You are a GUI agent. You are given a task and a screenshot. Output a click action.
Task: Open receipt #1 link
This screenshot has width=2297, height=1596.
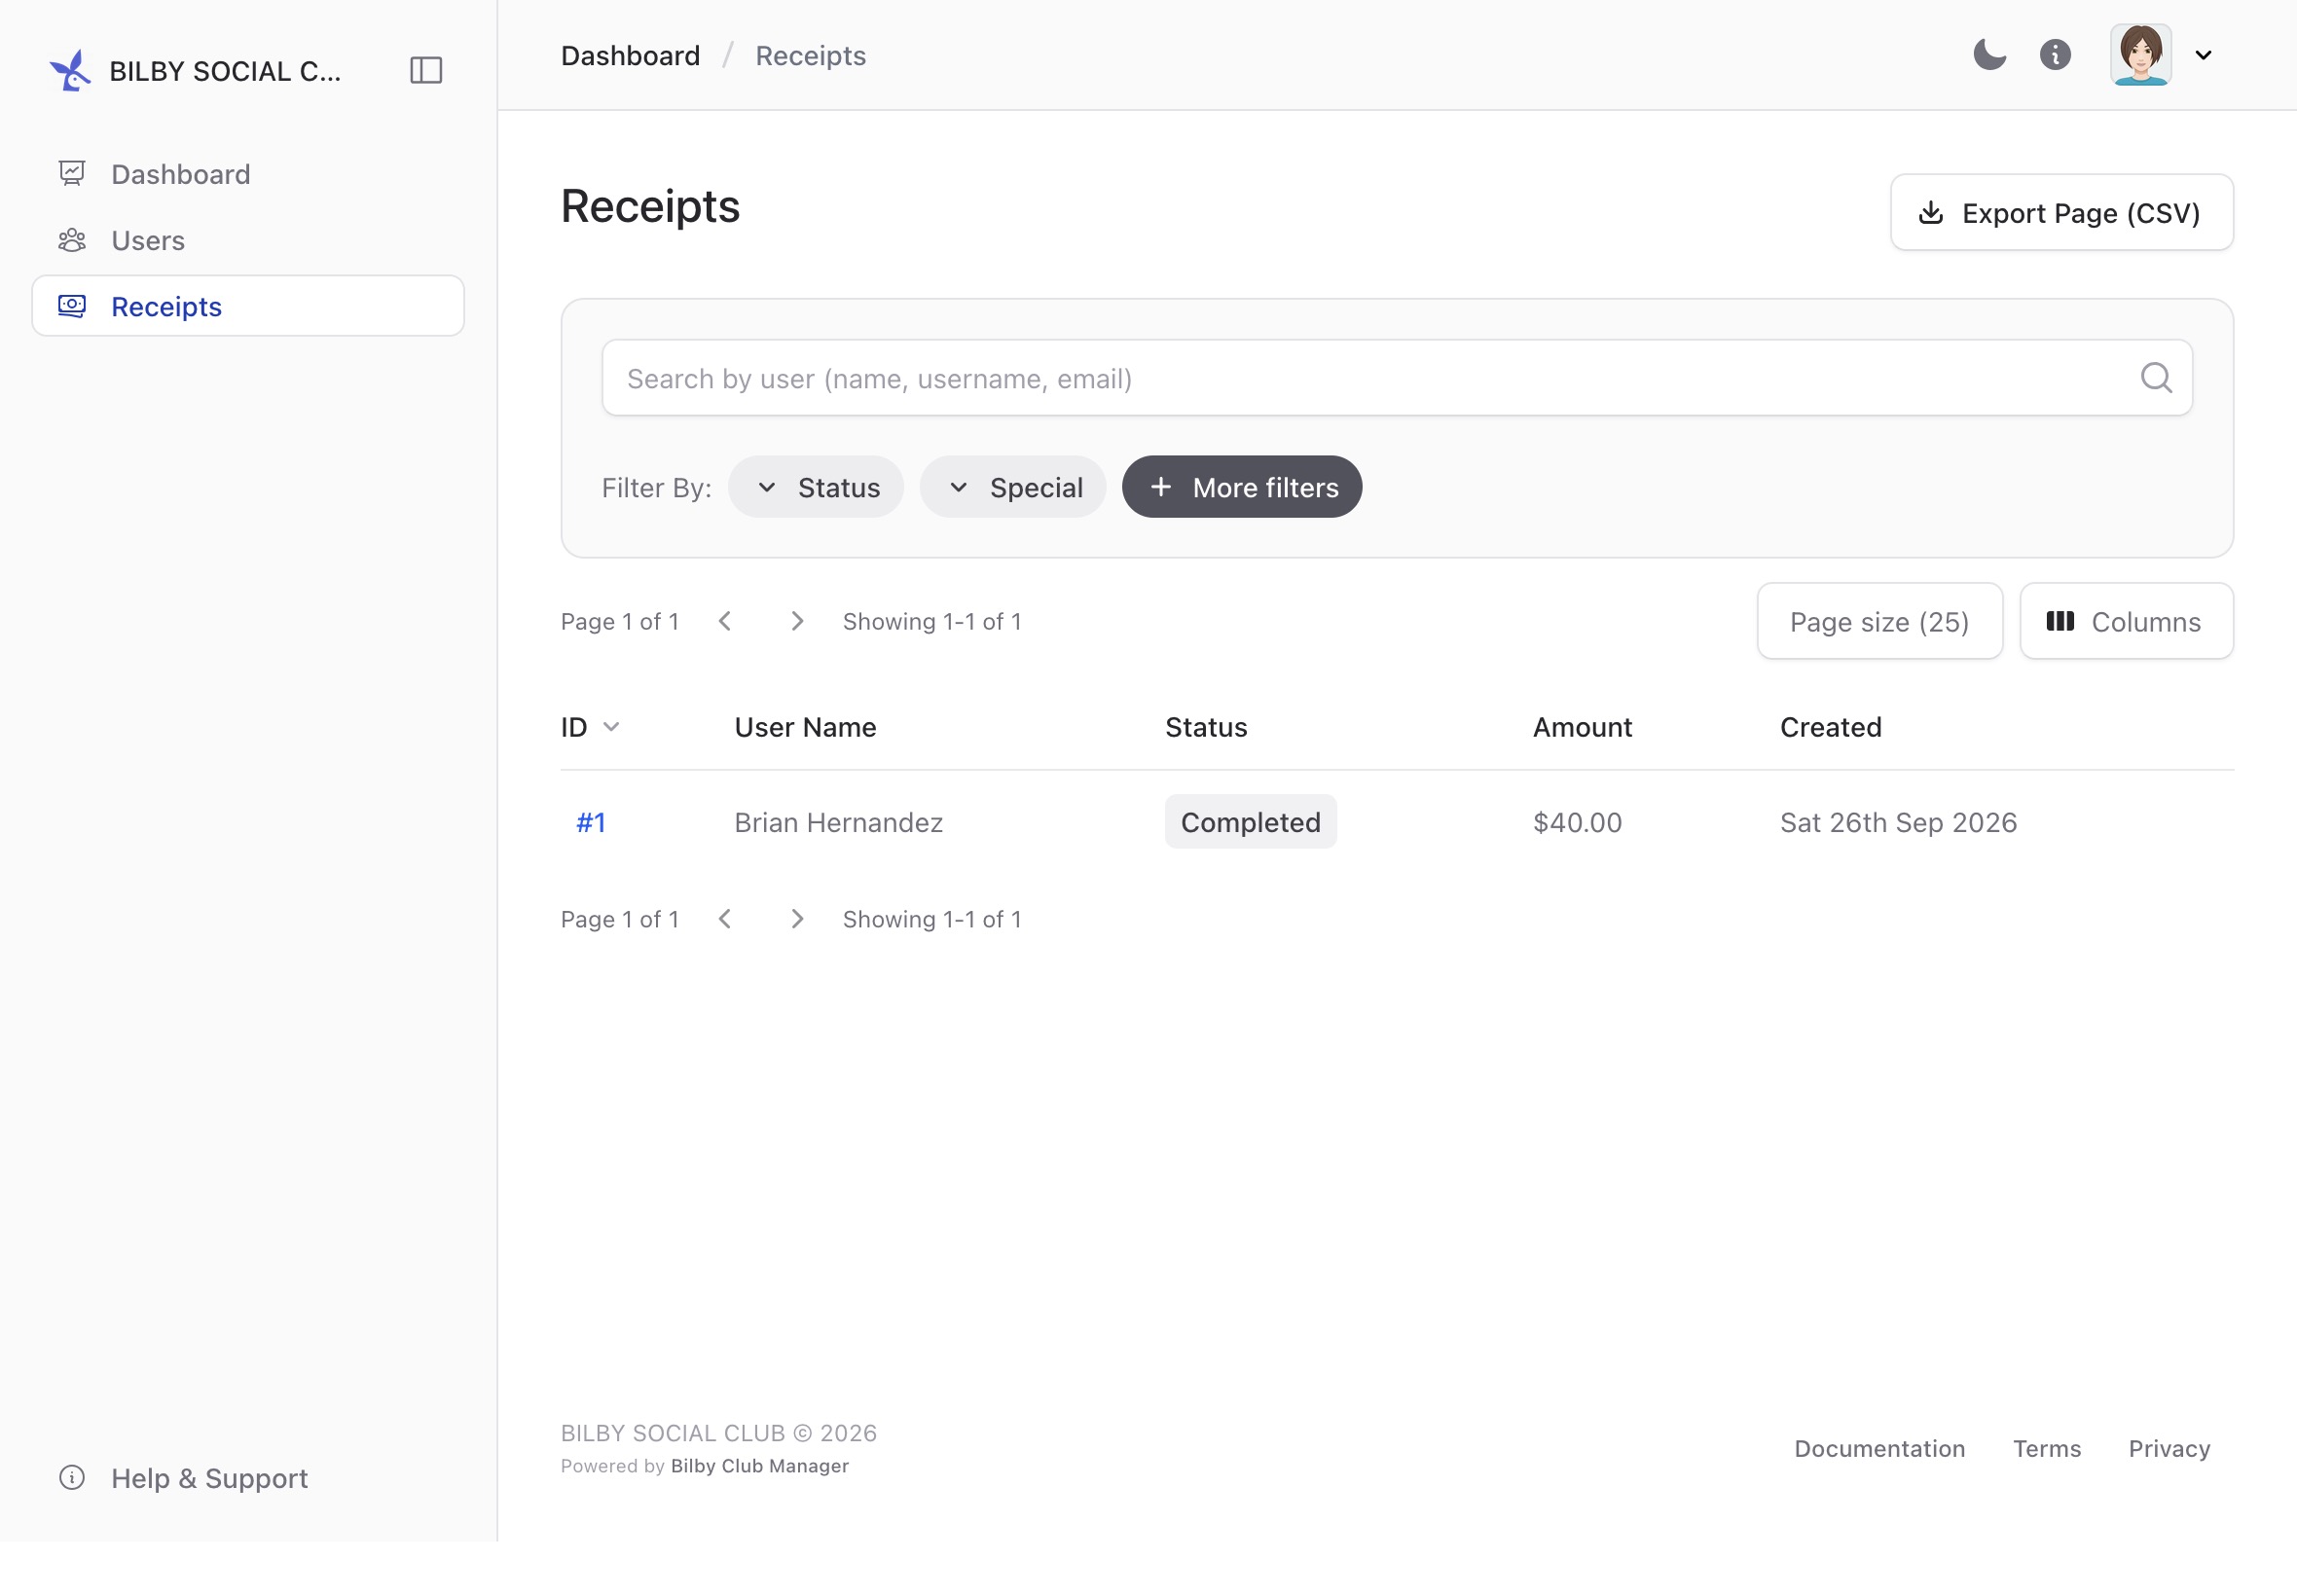pyautogui.click(x=590, y=822)
